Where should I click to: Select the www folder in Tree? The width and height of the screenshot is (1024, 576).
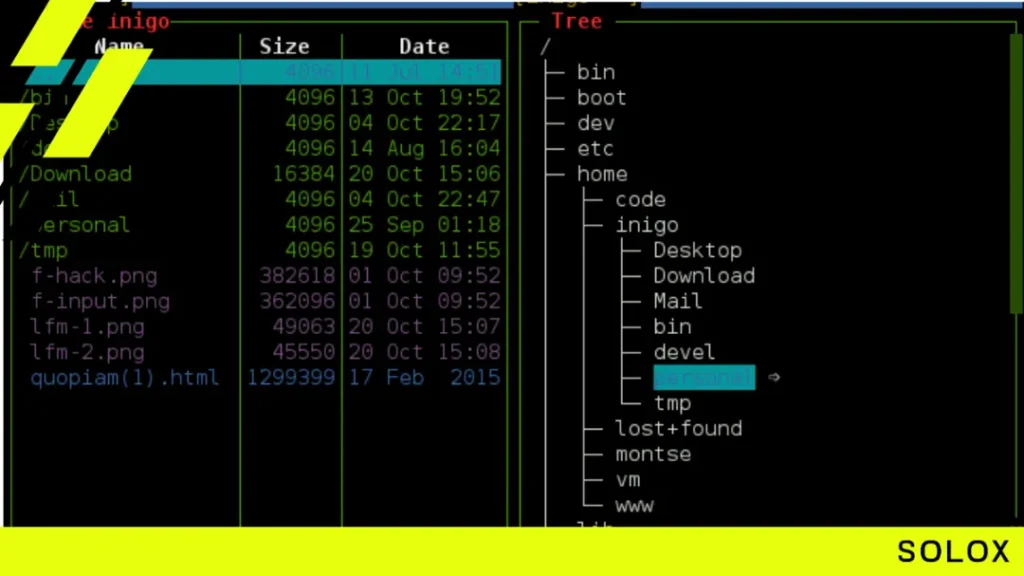[634, 505]
